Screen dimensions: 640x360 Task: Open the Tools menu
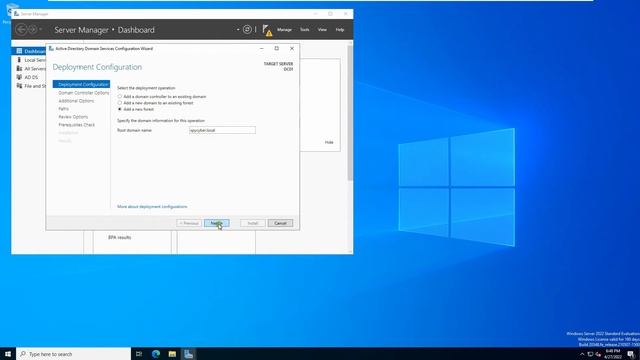tap(304, 30)
